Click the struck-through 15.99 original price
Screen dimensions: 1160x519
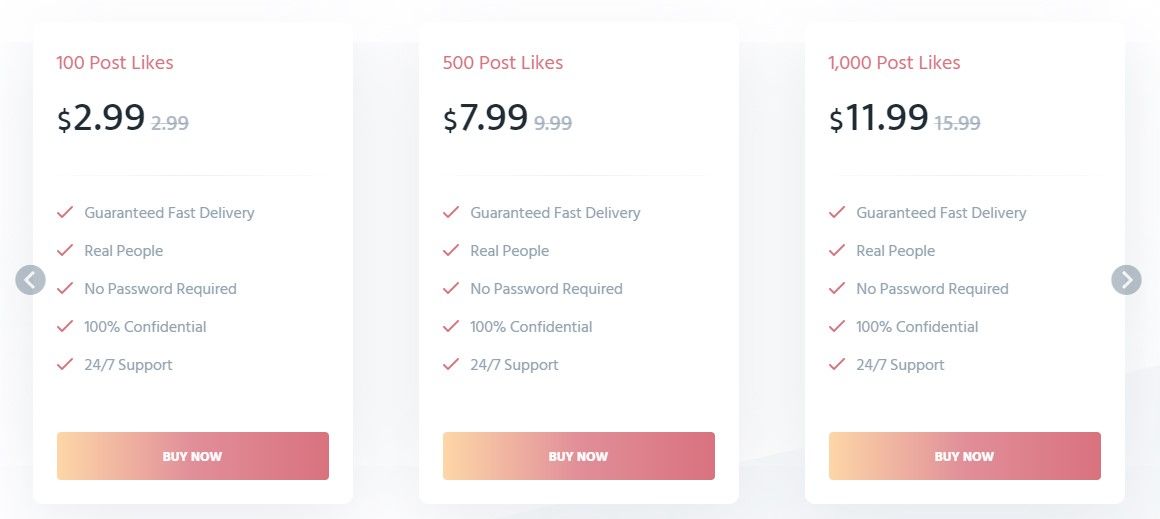(957, 123)
